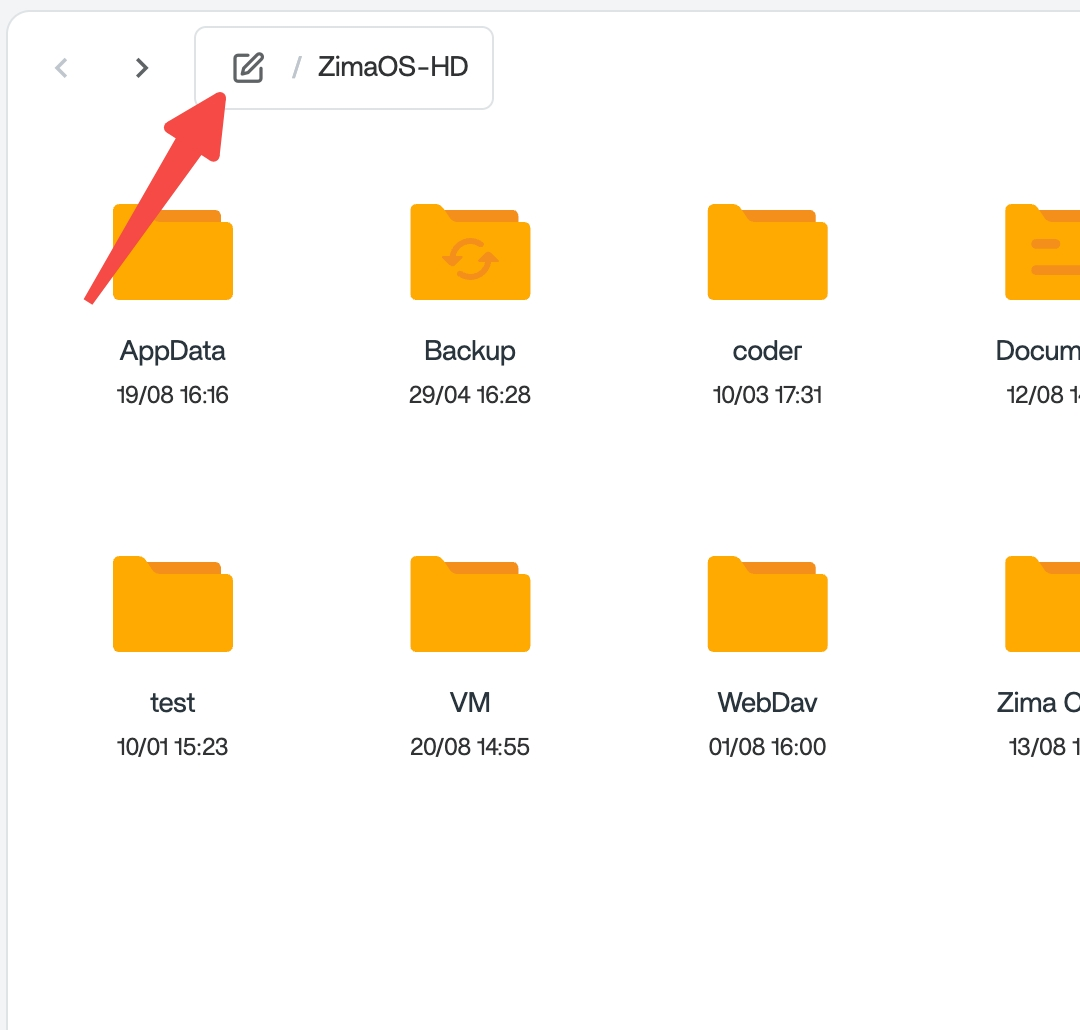
Task: Click the Backup timestamp 29/04 16:28
Action: coord(470,395)
